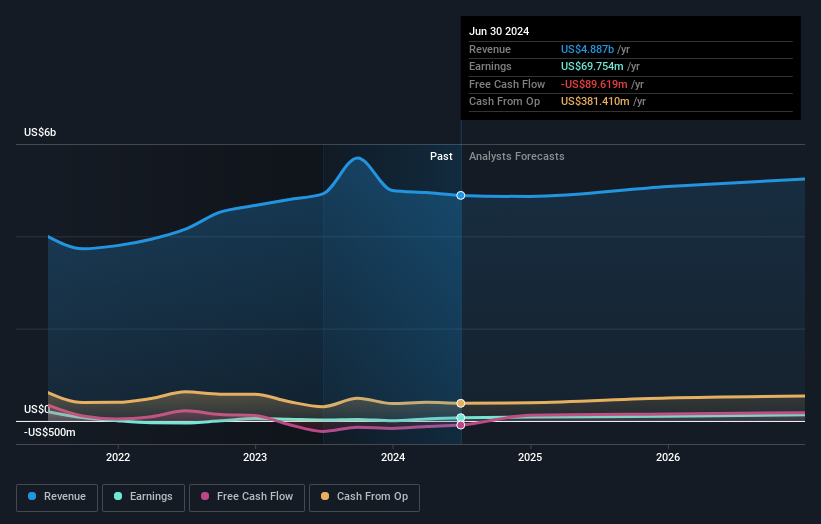Viewport: 821px width, 524px height.
Task: Click the US$381.410m cash from op value
Action: coord(595,102)
